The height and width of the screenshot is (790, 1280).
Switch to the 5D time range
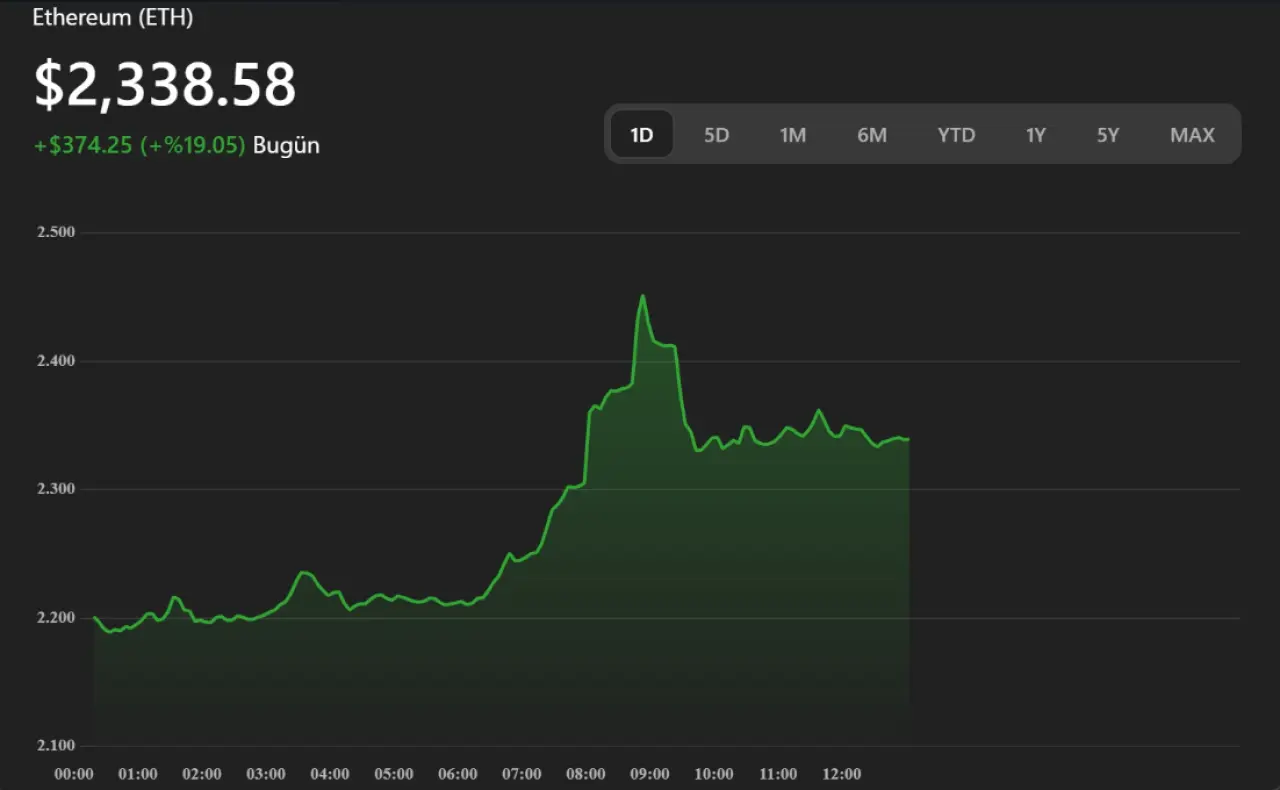tap(716, 134)
